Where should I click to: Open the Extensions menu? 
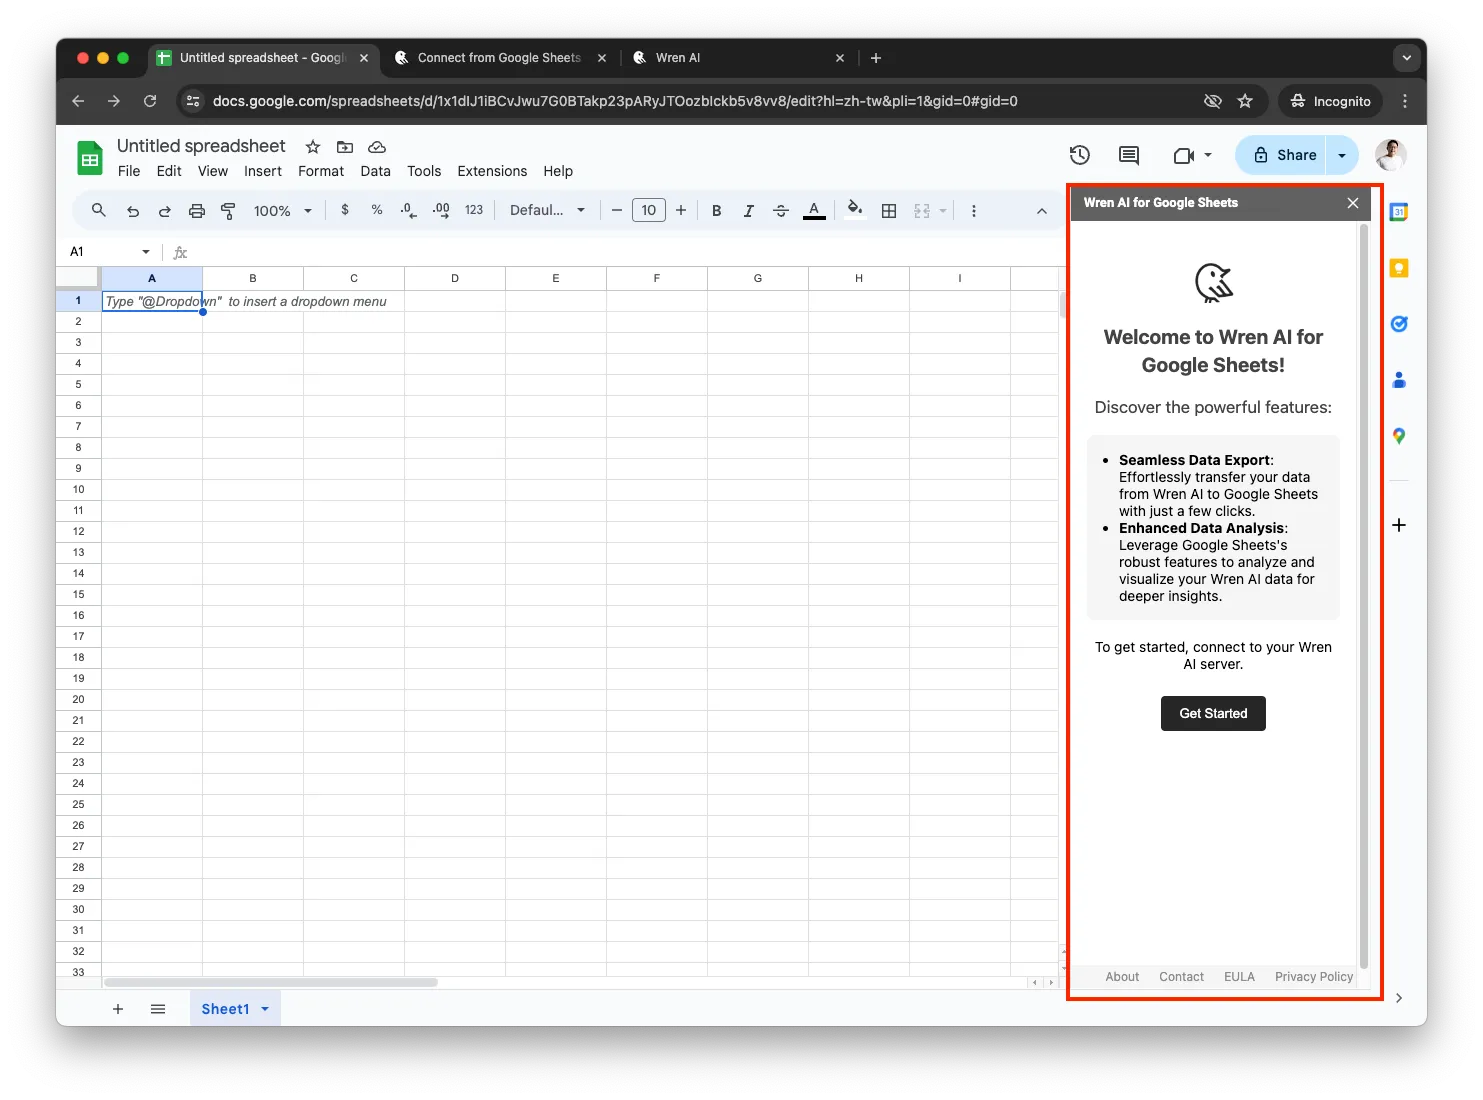(492, 171)
